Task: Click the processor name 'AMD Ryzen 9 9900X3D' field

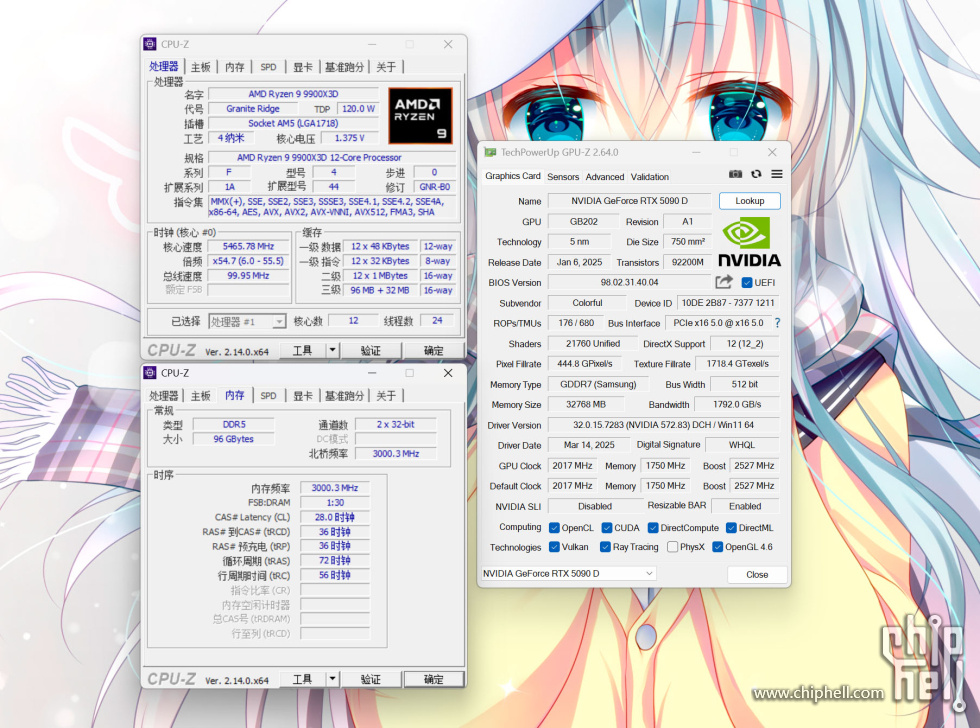Action: point(293,94)
